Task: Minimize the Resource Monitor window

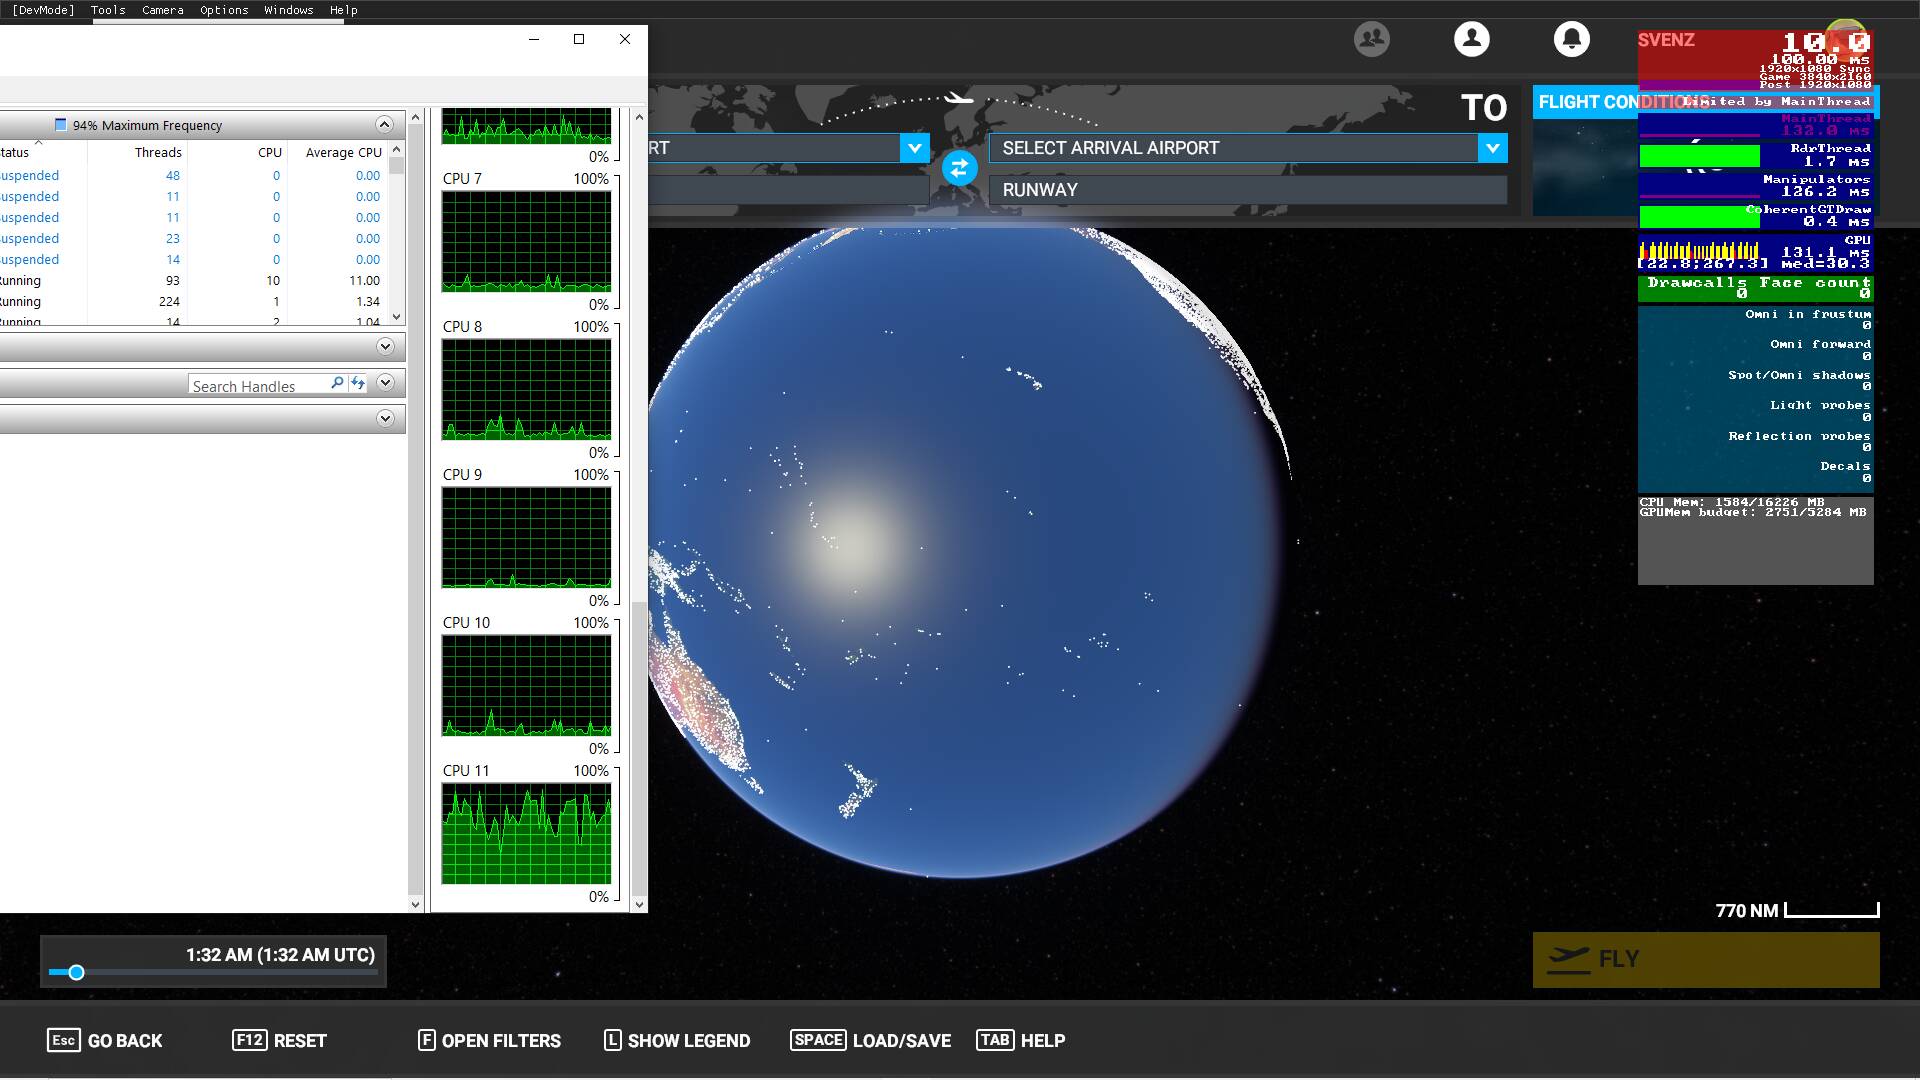Action: tap(533, 39)
